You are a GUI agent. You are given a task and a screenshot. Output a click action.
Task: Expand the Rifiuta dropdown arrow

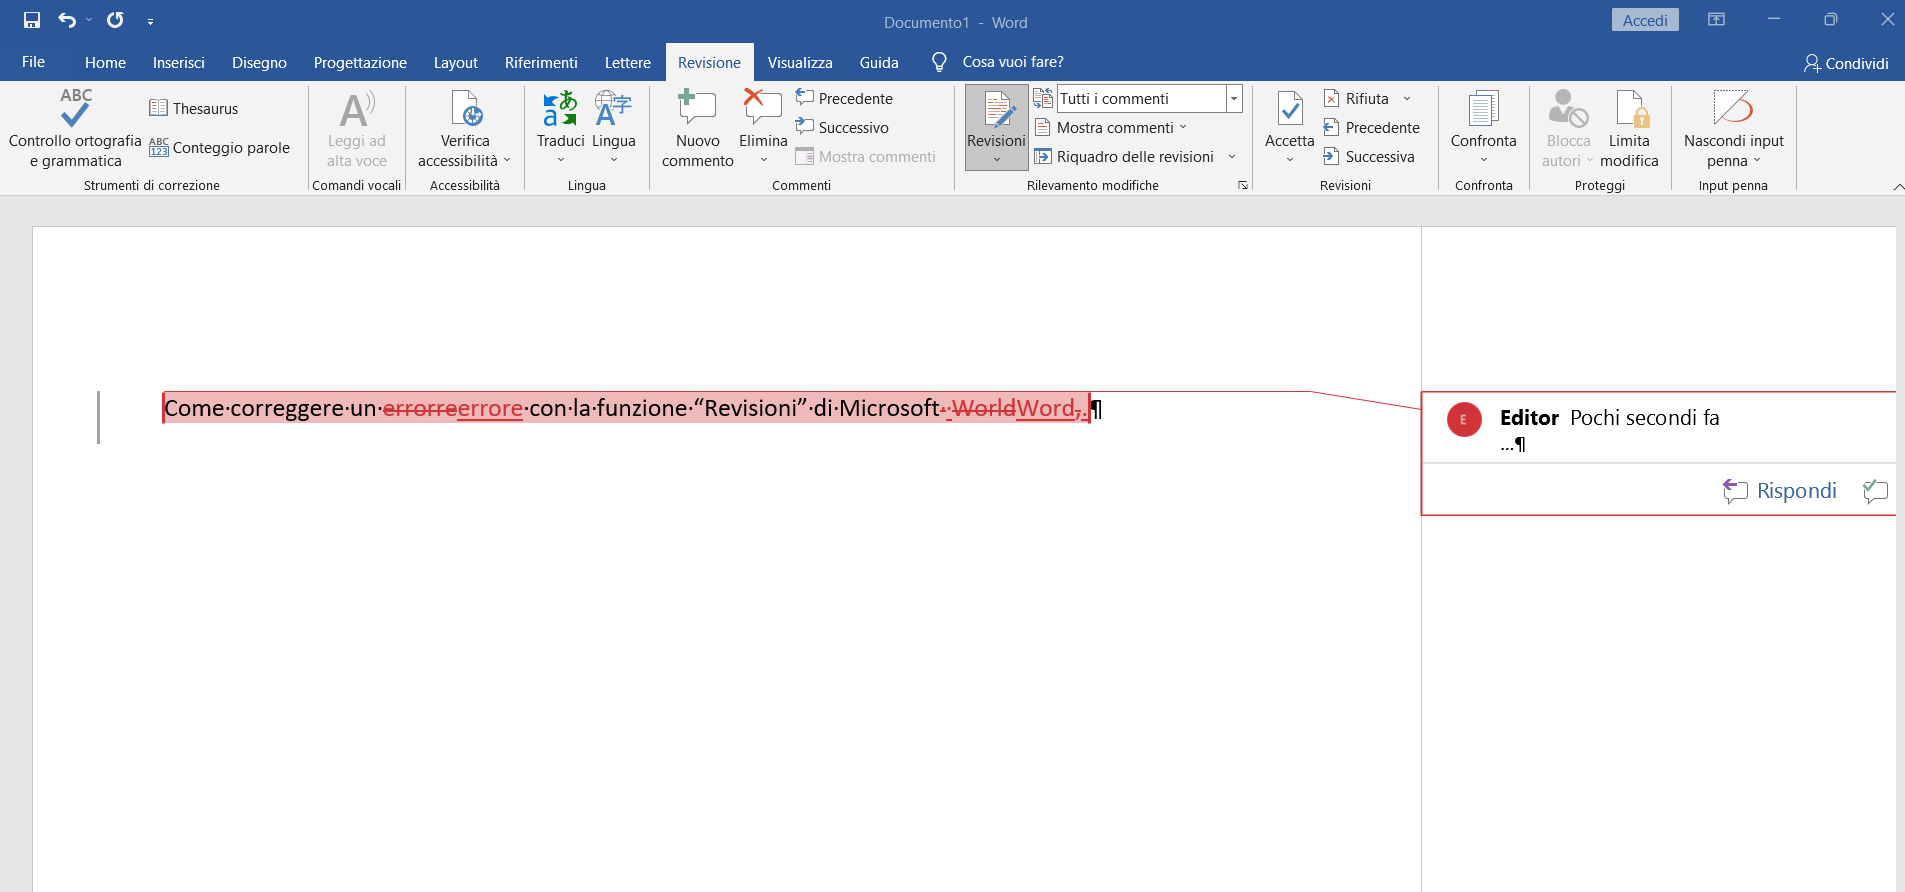click(x=1407, y=98)
